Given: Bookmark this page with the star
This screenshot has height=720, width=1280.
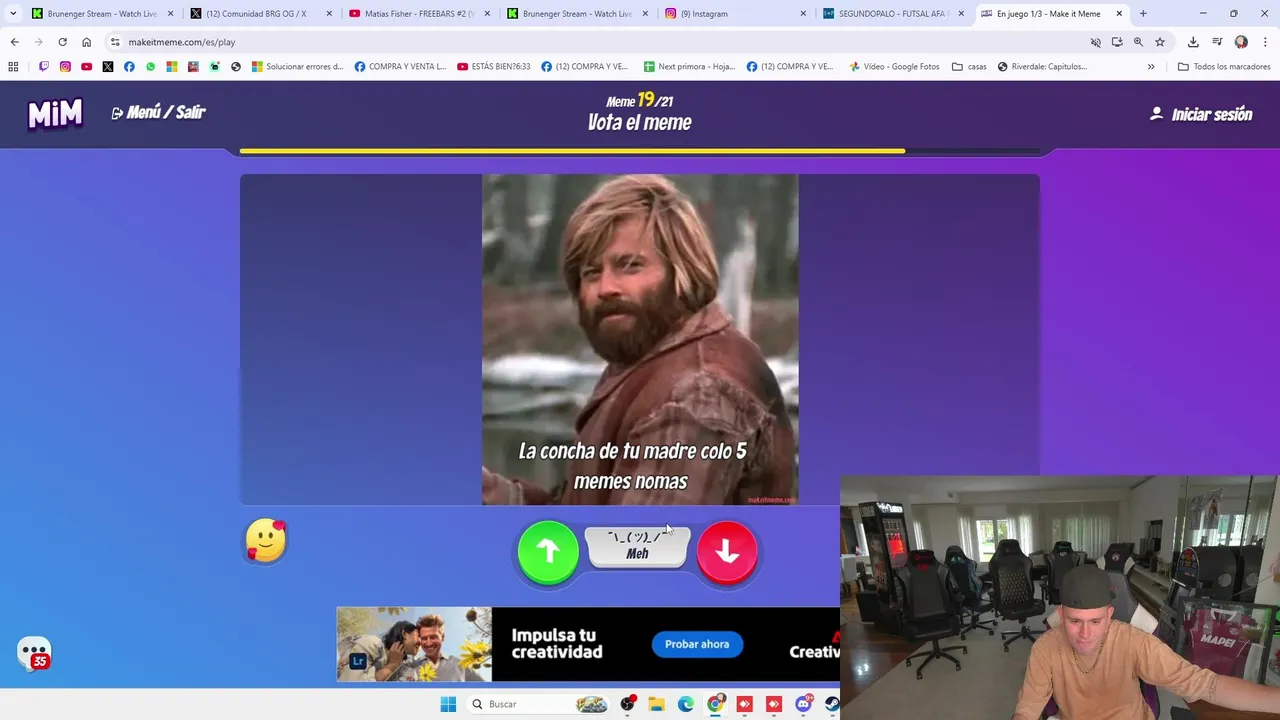Looking at the screenshot, I should pos(1160,42).
